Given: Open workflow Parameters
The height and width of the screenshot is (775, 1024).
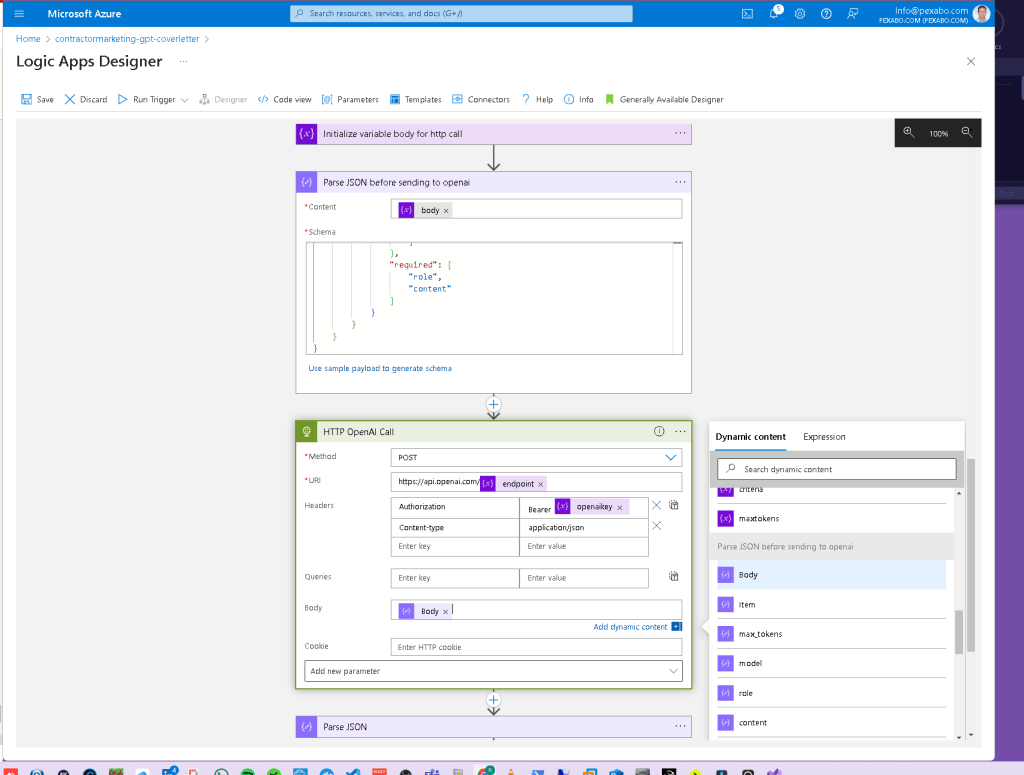Looking at the screenshot, I should [x=350, y=99].
